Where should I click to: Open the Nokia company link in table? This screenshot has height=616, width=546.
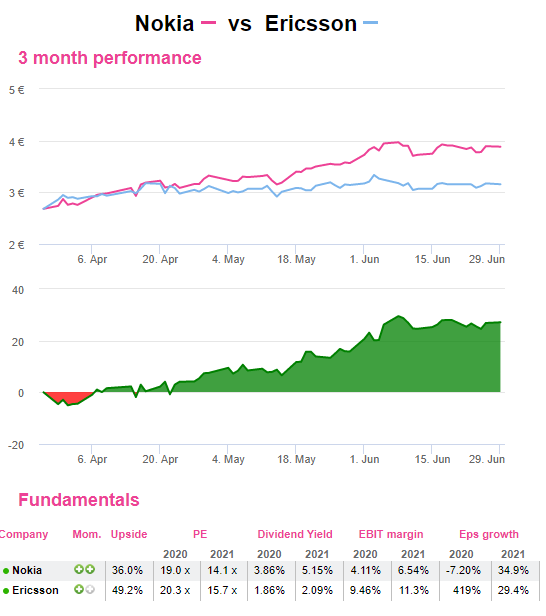[27, 570]
